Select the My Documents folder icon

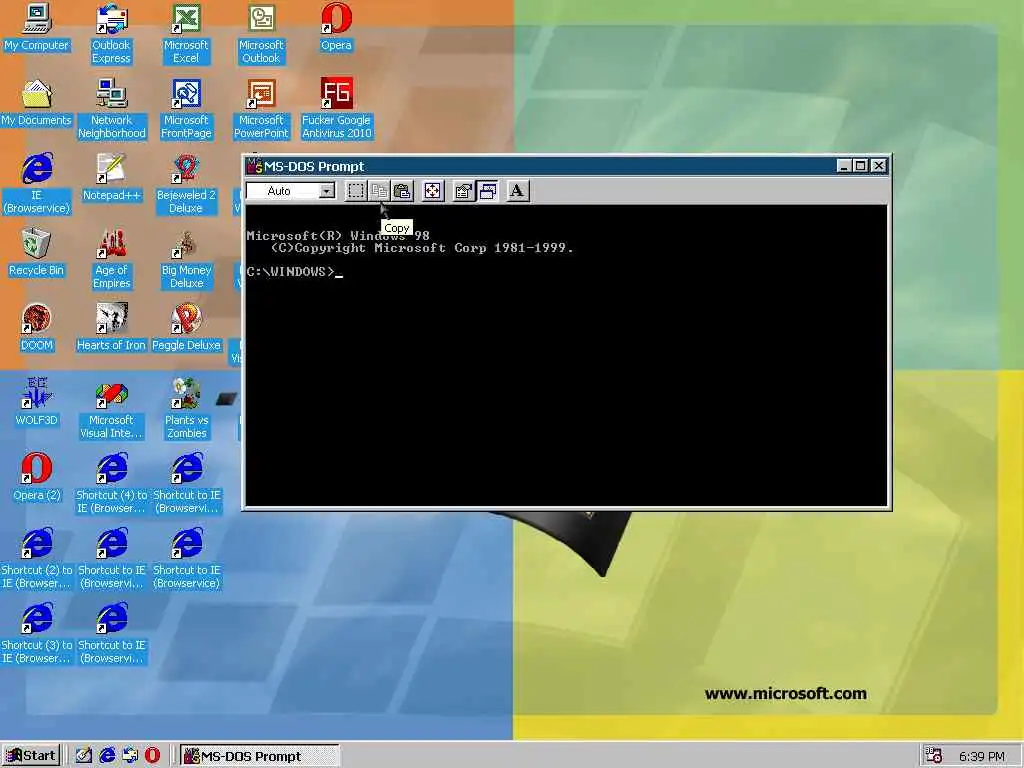click(37, 103)
